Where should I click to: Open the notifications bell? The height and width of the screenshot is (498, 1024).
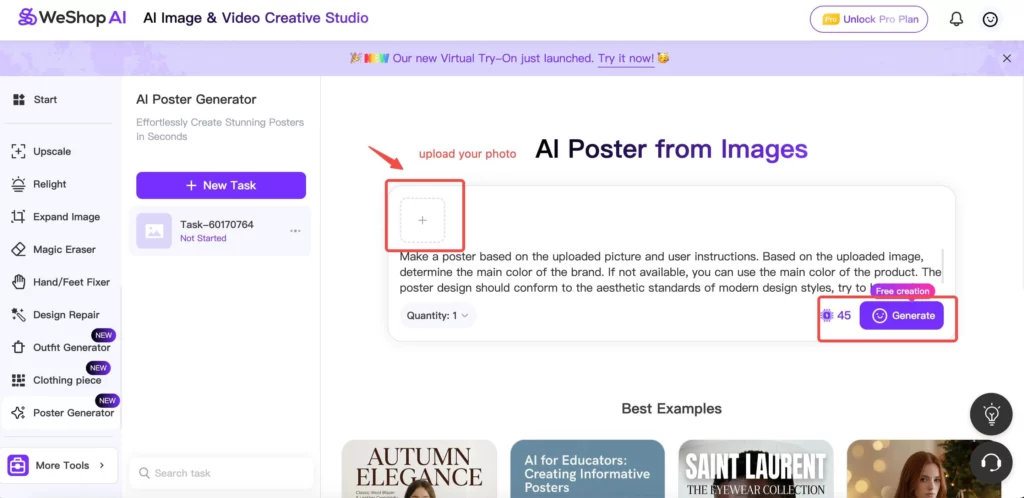click(956, 19)
